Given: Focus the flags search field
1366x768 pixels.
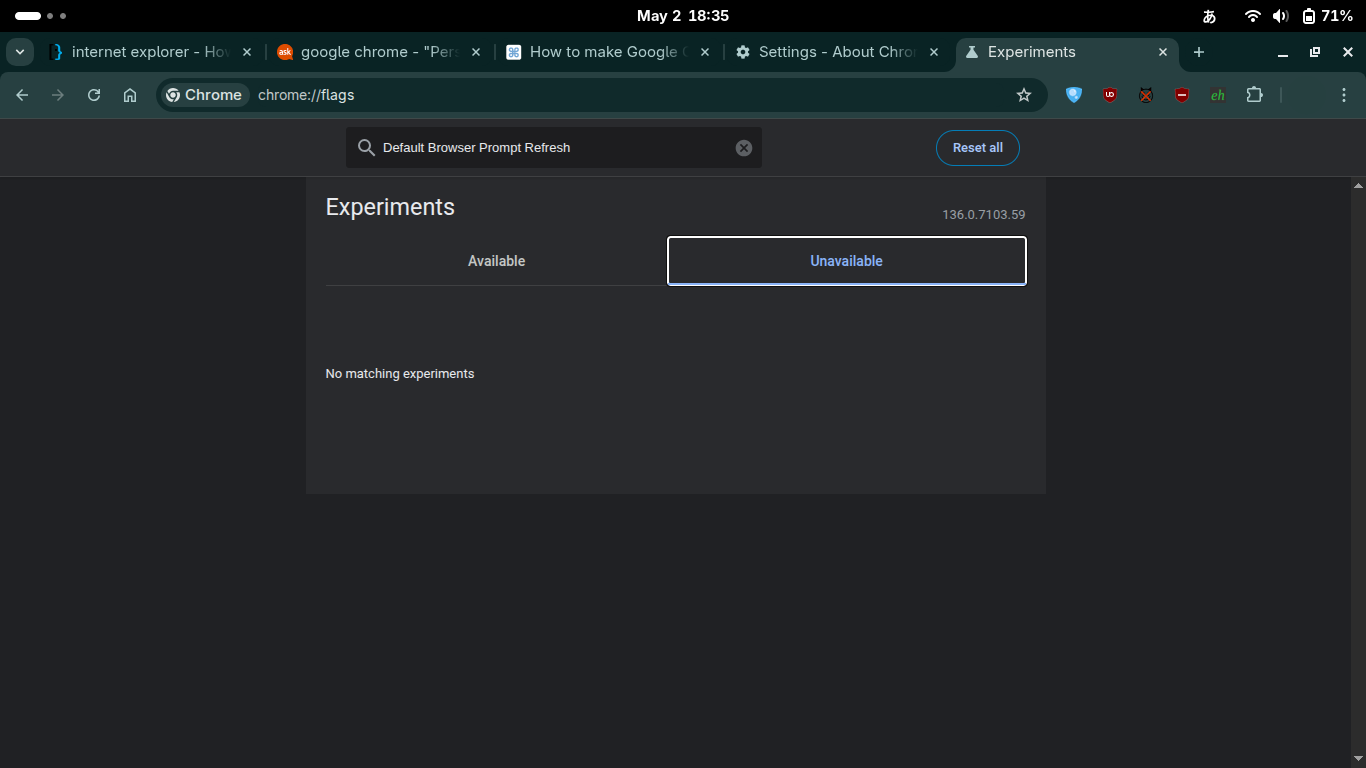Looking at the screenshot, I should coord(554,148).
